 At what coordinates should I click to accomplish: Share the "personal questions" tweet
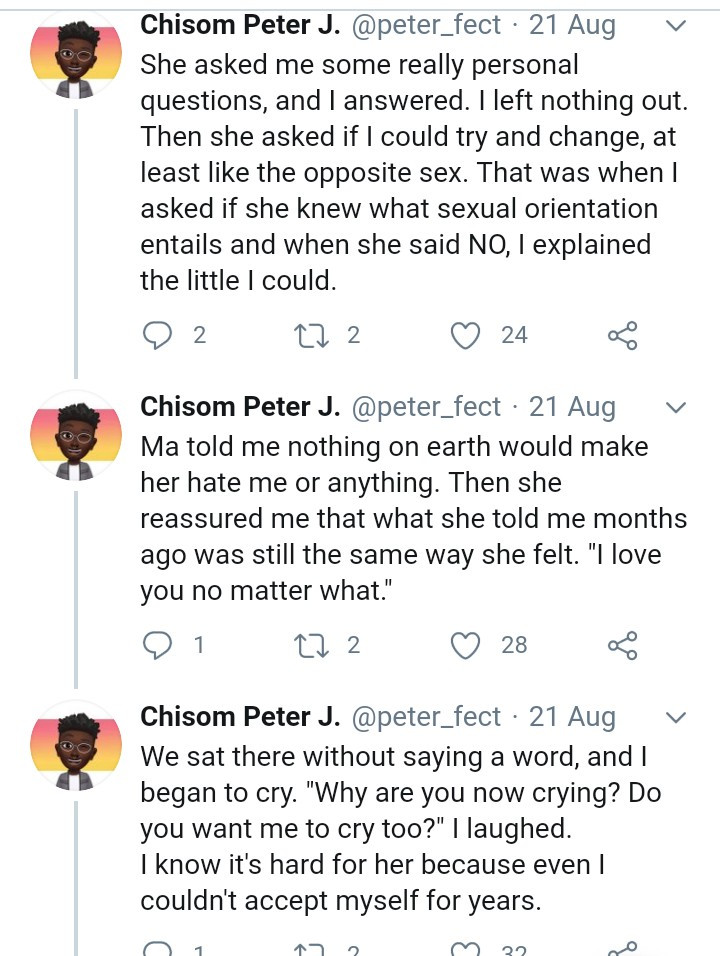pos(622,335)
